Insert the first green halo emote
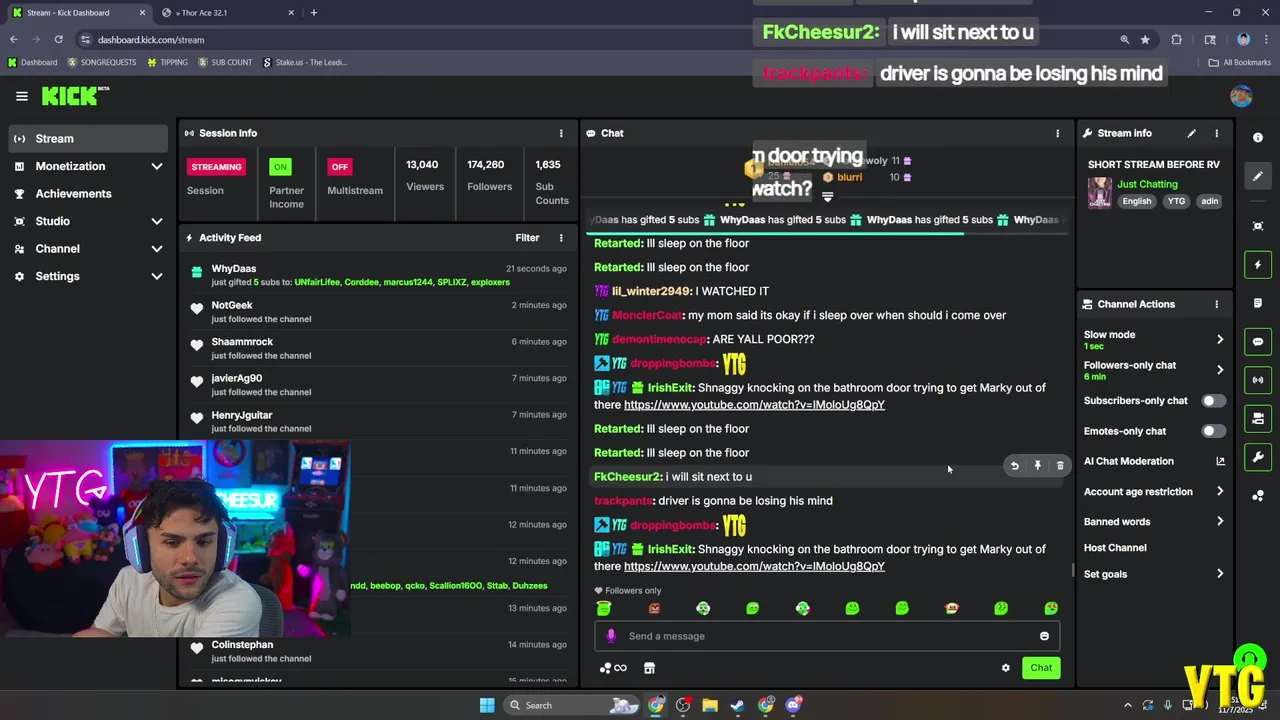1280x720 pixels. [604, 608]
